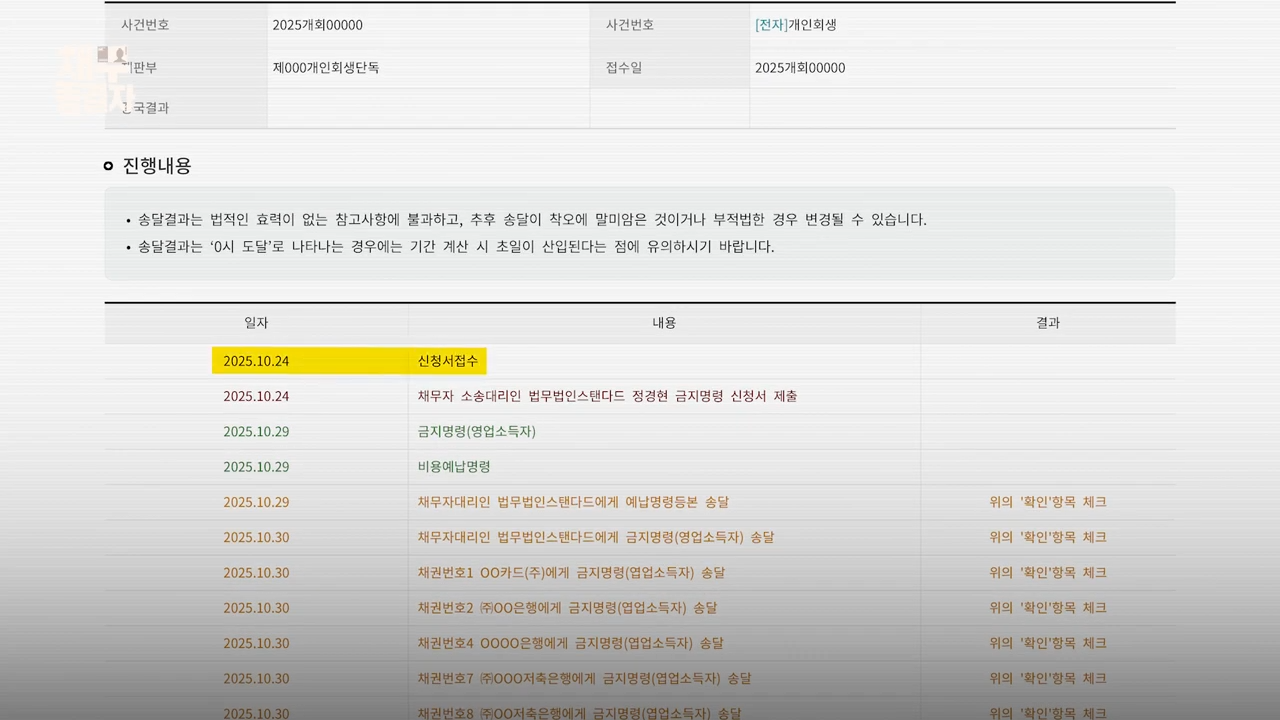This screenshot has width=1280, height=720.
Task: Select the 비용예납명령 entry
Action: [x=454, y=467]
